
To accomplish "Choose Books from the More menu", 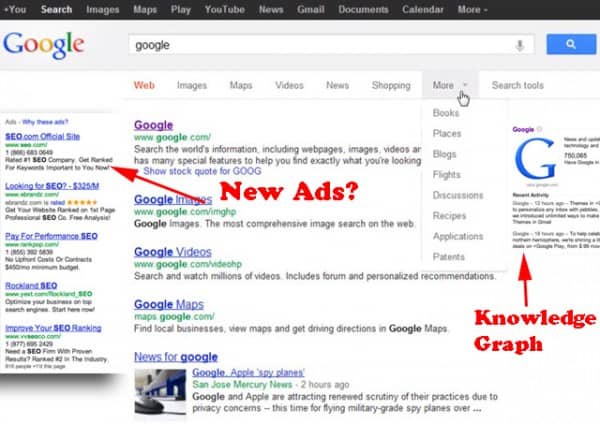I will coord(446,113).
